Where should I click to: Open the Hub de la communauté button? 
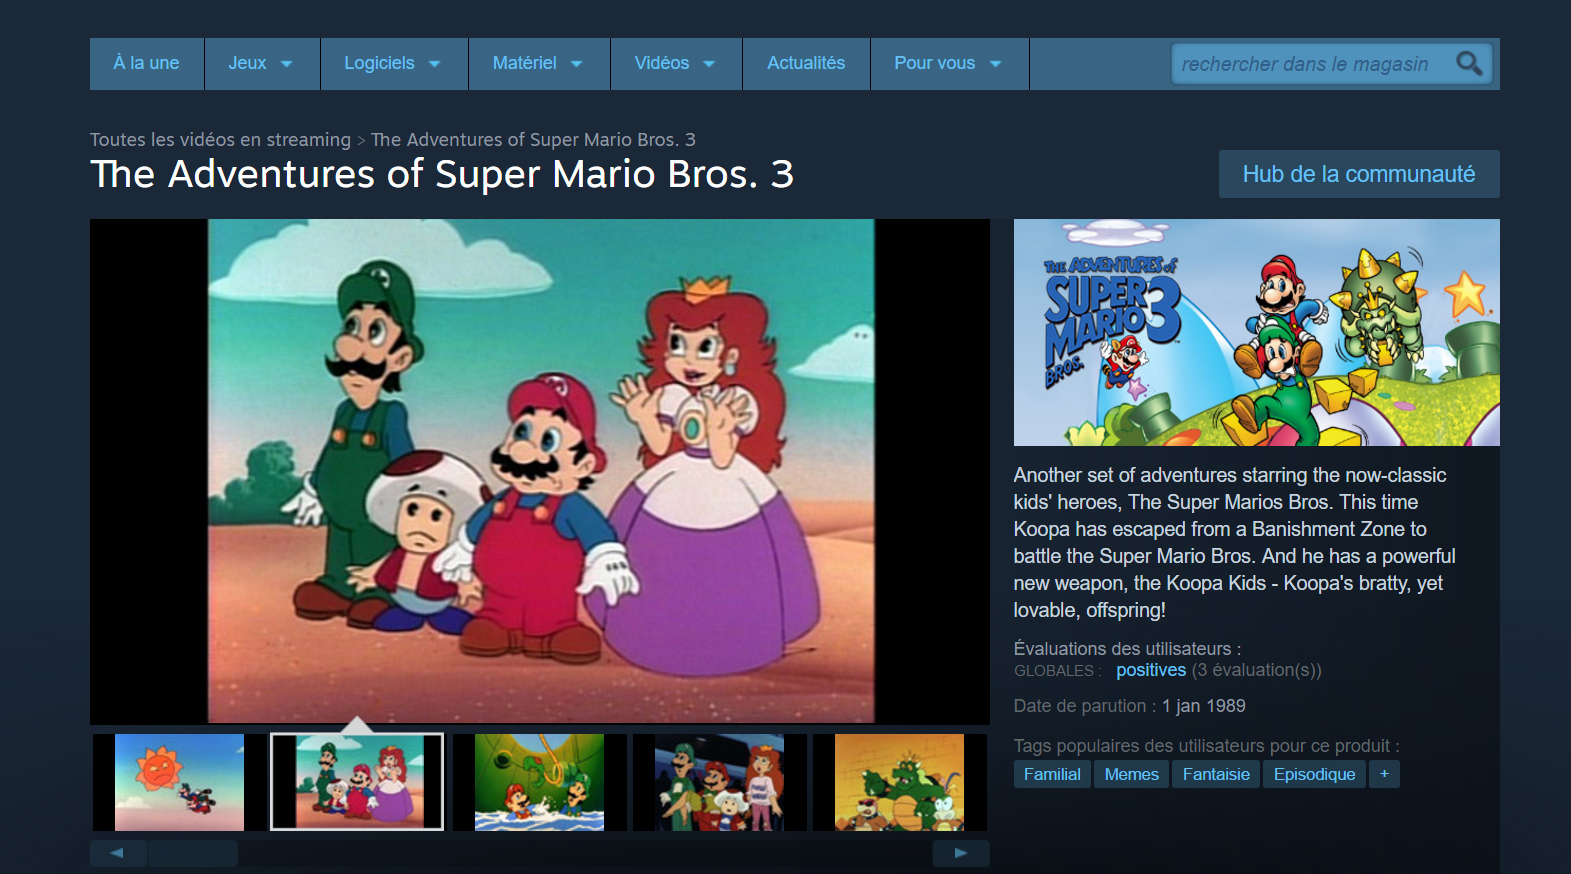coord(1359,174)
